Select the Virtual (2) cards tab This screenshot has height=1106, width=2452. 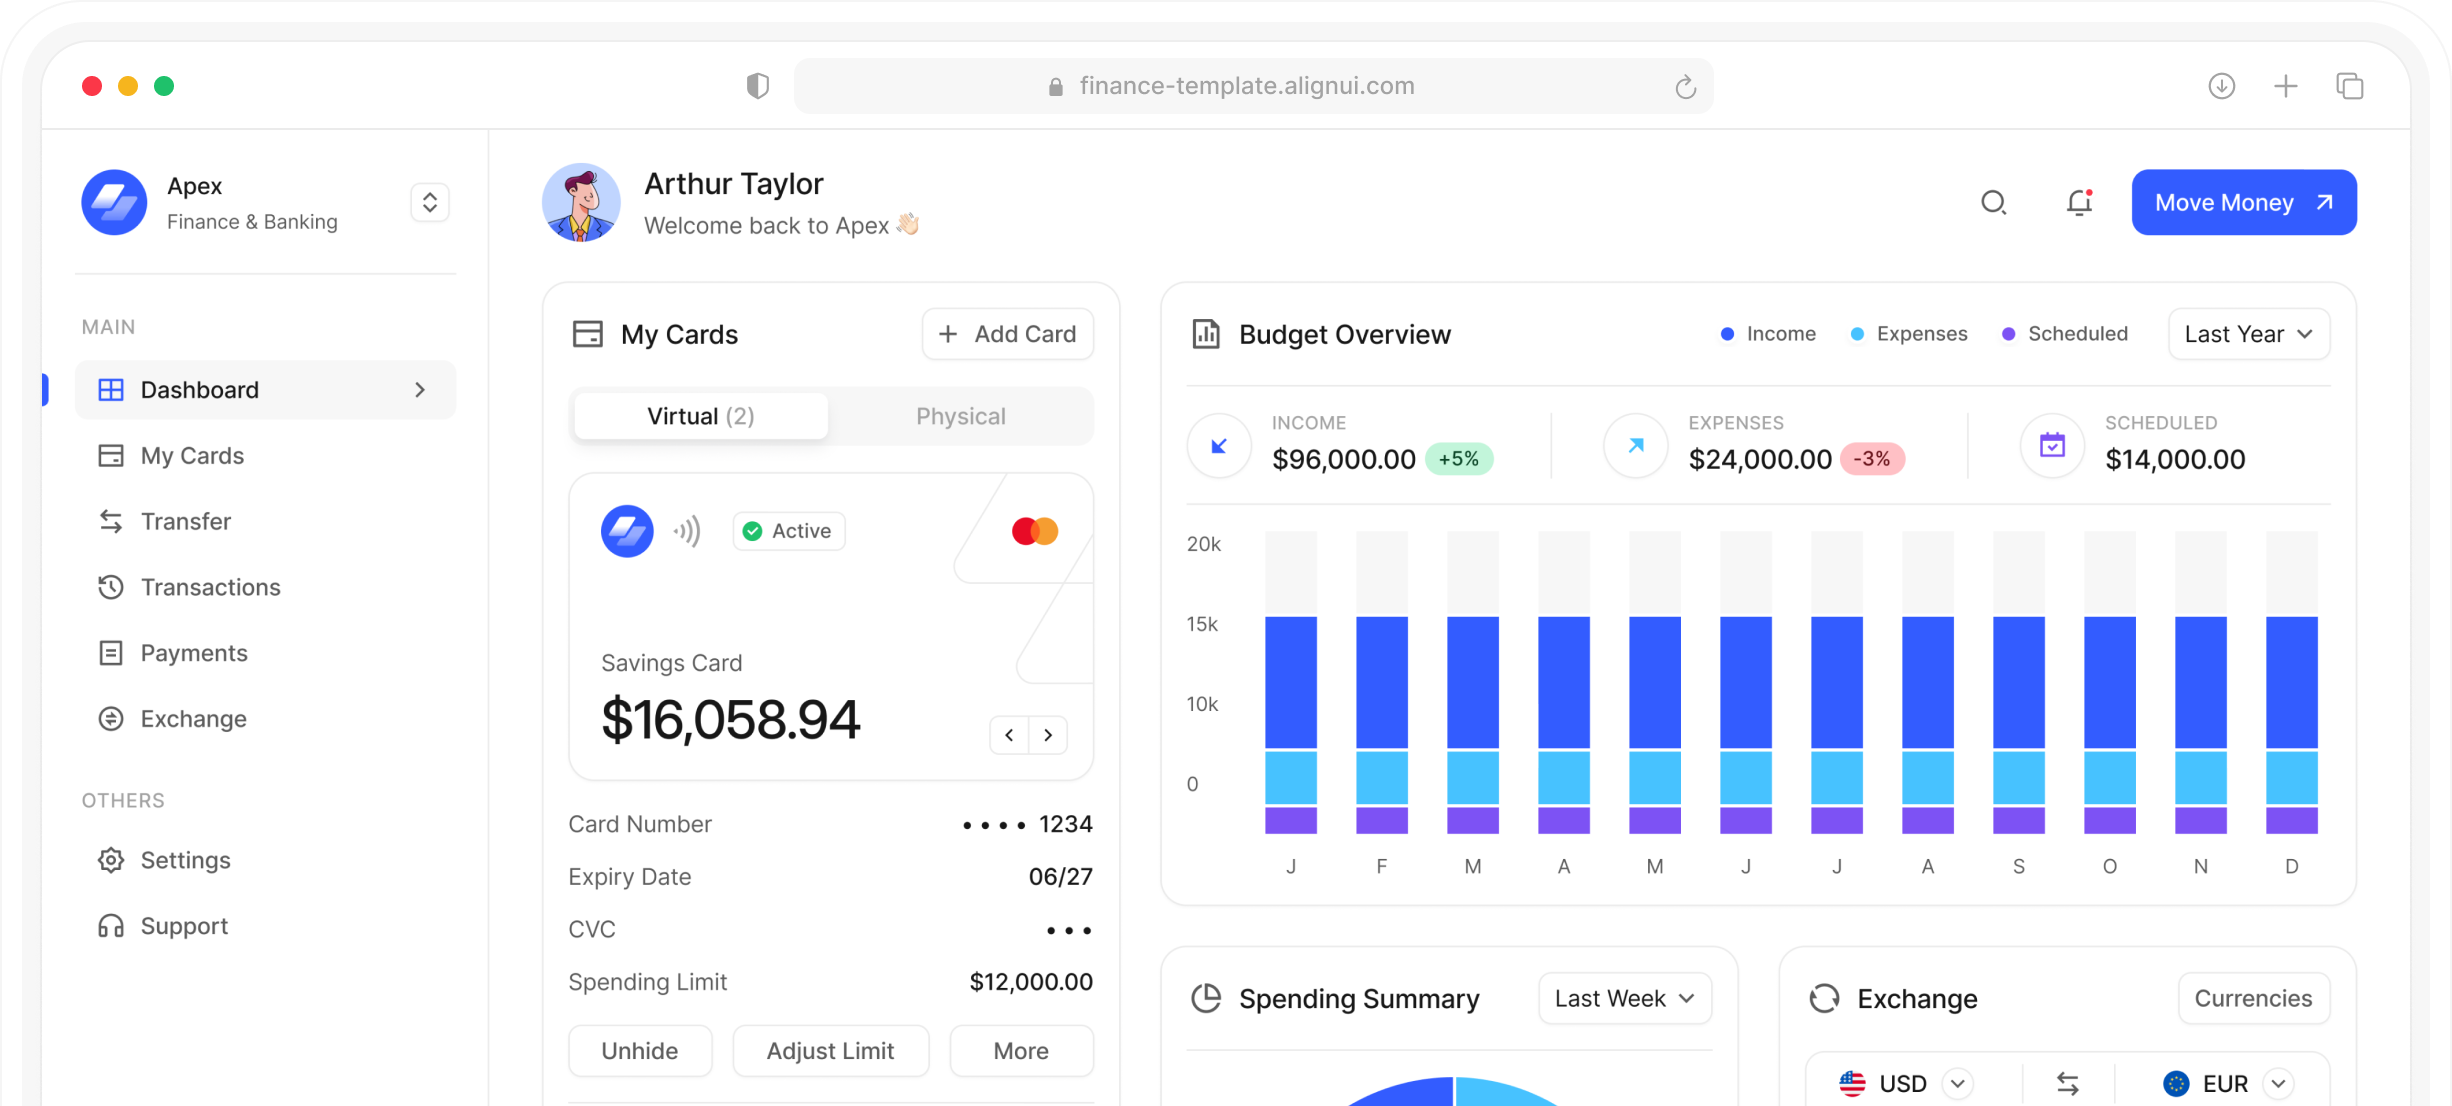point(700,416)
